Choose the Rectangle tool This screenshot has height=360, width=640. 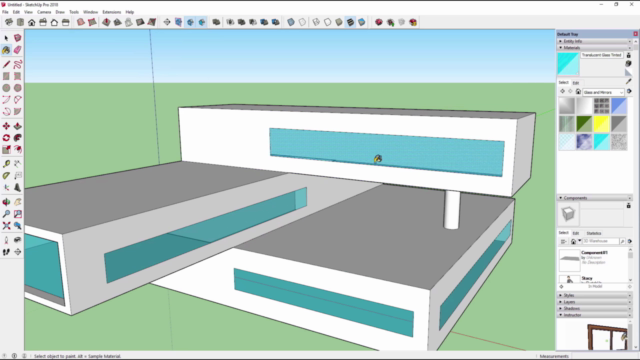[6, 76]
